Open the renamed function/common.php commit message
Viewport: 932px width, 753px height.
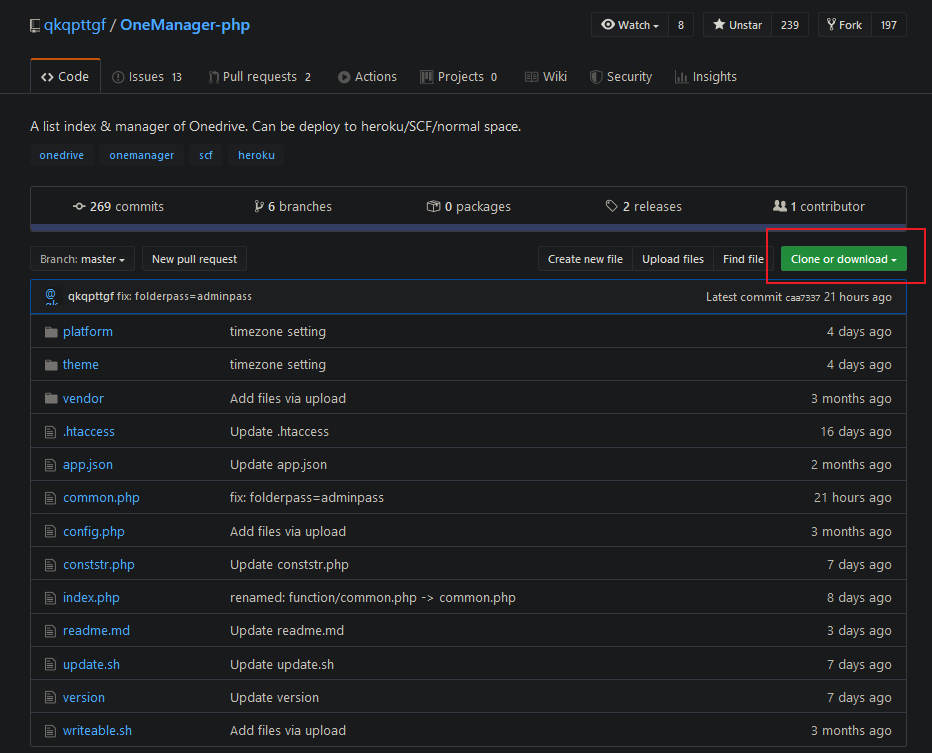373,598
